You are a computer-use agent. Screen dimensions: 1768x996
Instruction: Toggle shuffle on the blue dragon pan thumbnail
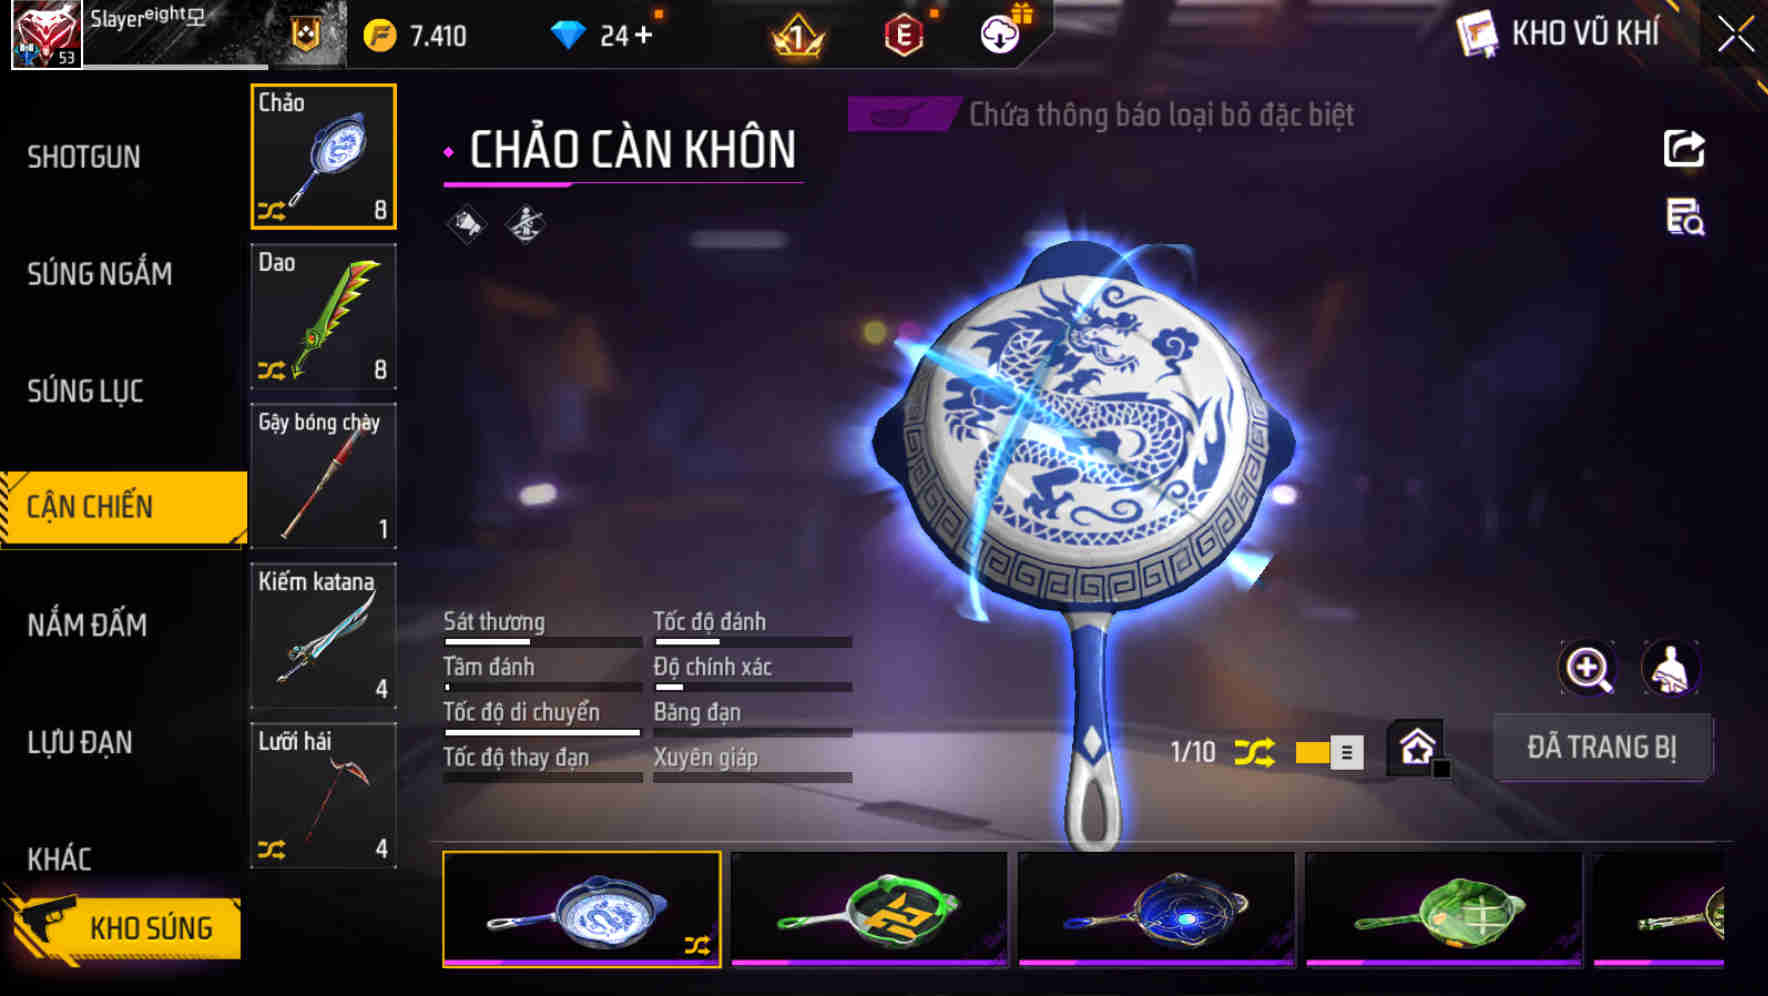coord(697,945)
